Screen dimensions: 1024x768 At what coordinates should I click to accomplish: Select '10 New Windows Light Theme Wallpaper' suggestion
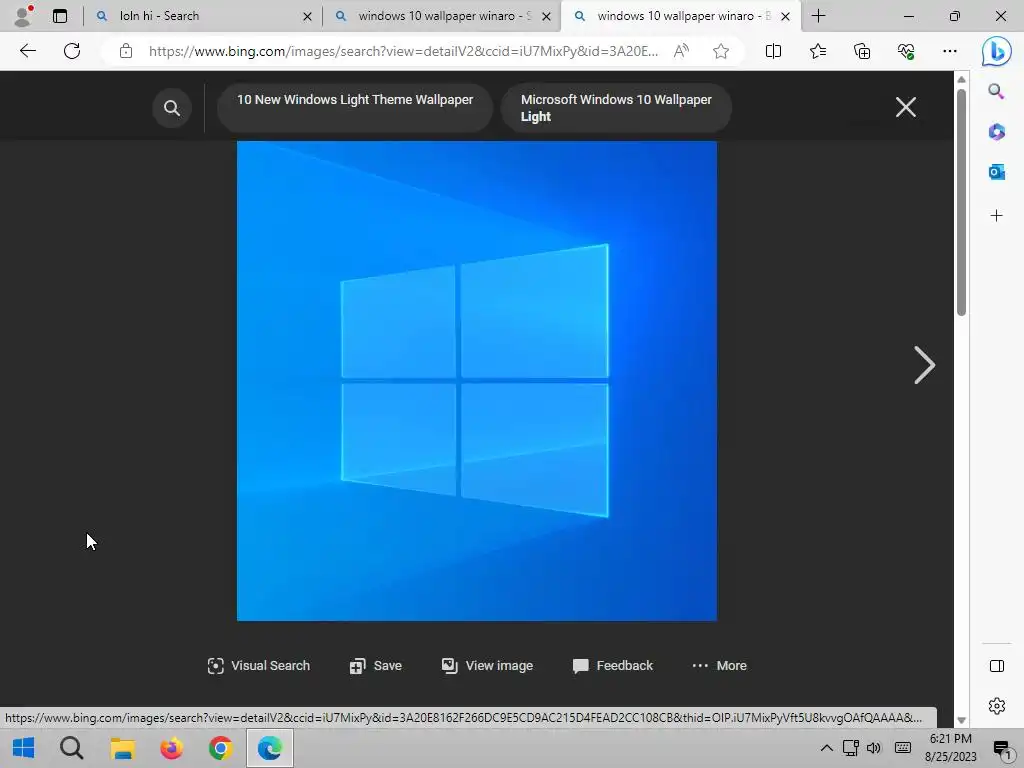pyautogui.click(x=355, y=108)
